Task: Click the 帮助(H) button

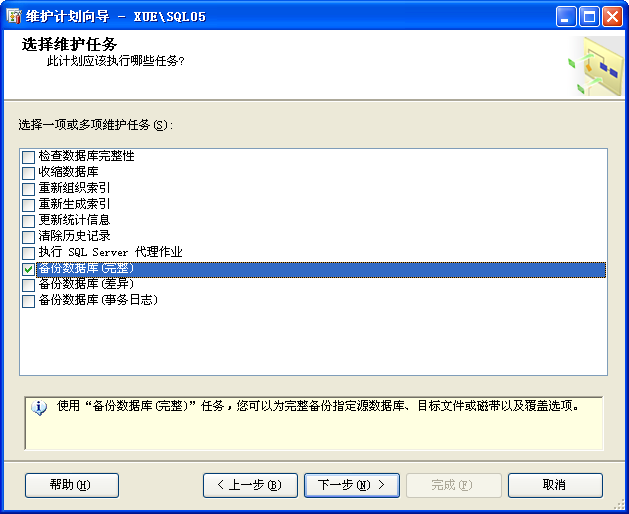Action: click(x=72, y=485)
